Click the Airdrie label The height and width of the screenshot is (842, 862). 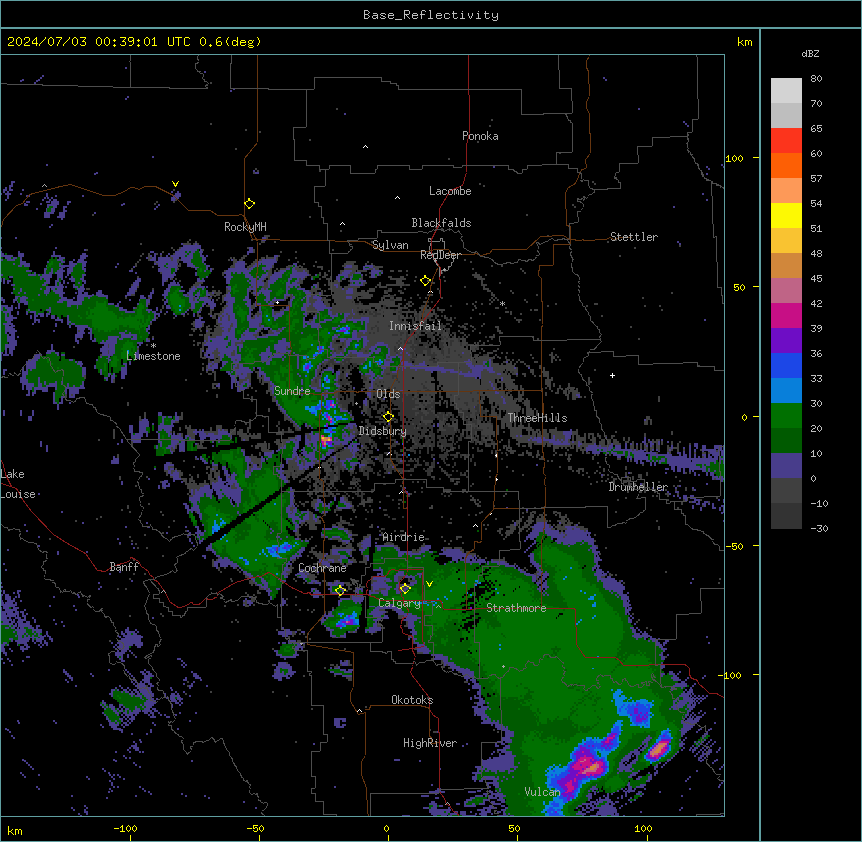pos(404,537)
